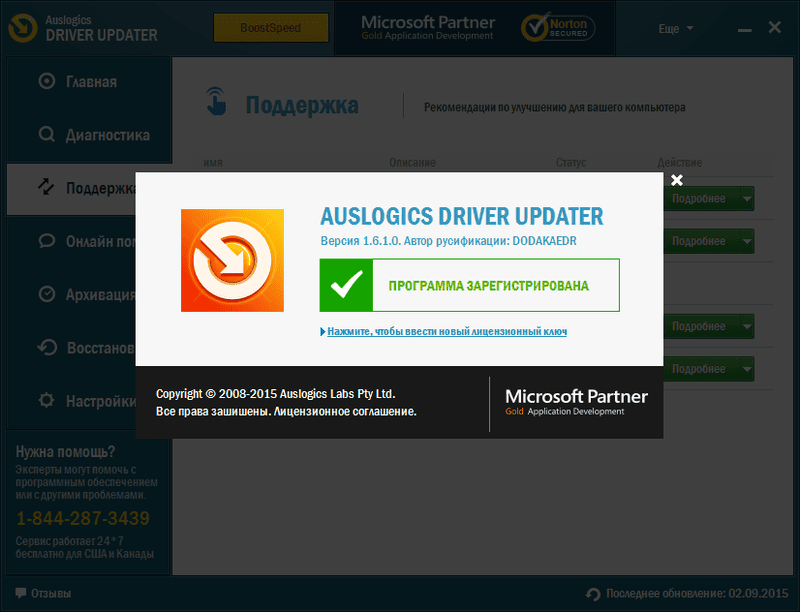Click the Auslogics Driver Updater logo icon
The image size is (800, 612).
tap(23, 28)
